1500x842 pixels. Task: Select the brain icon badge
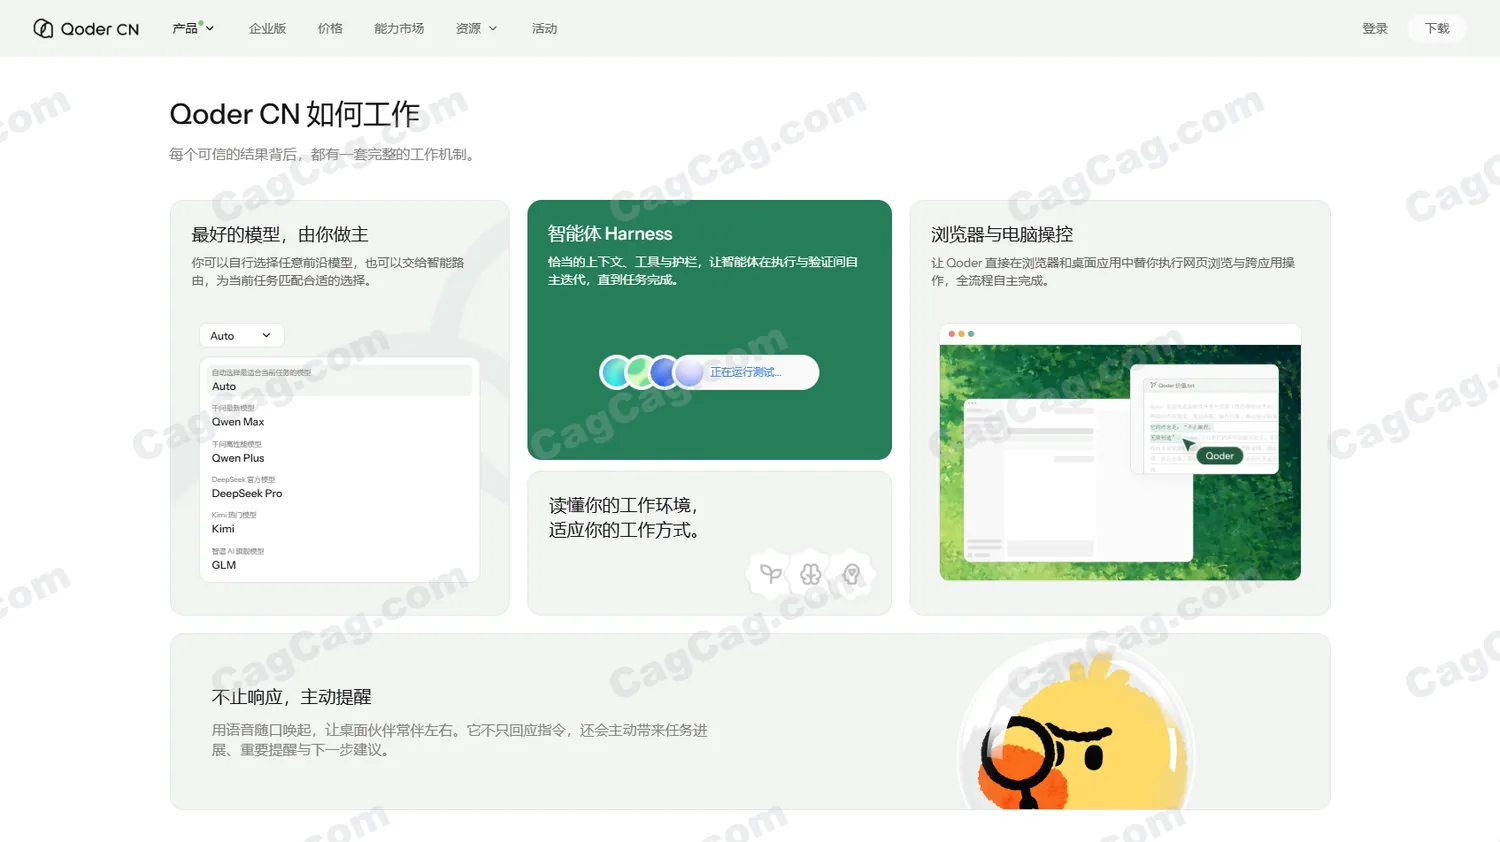click(x=811, y=574)
